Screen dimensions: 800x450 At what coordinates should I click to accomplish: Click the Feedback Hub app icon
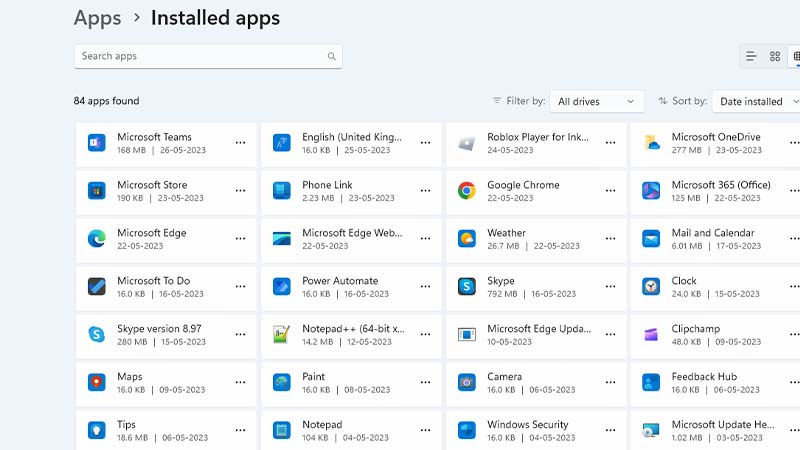click(651, 383)
